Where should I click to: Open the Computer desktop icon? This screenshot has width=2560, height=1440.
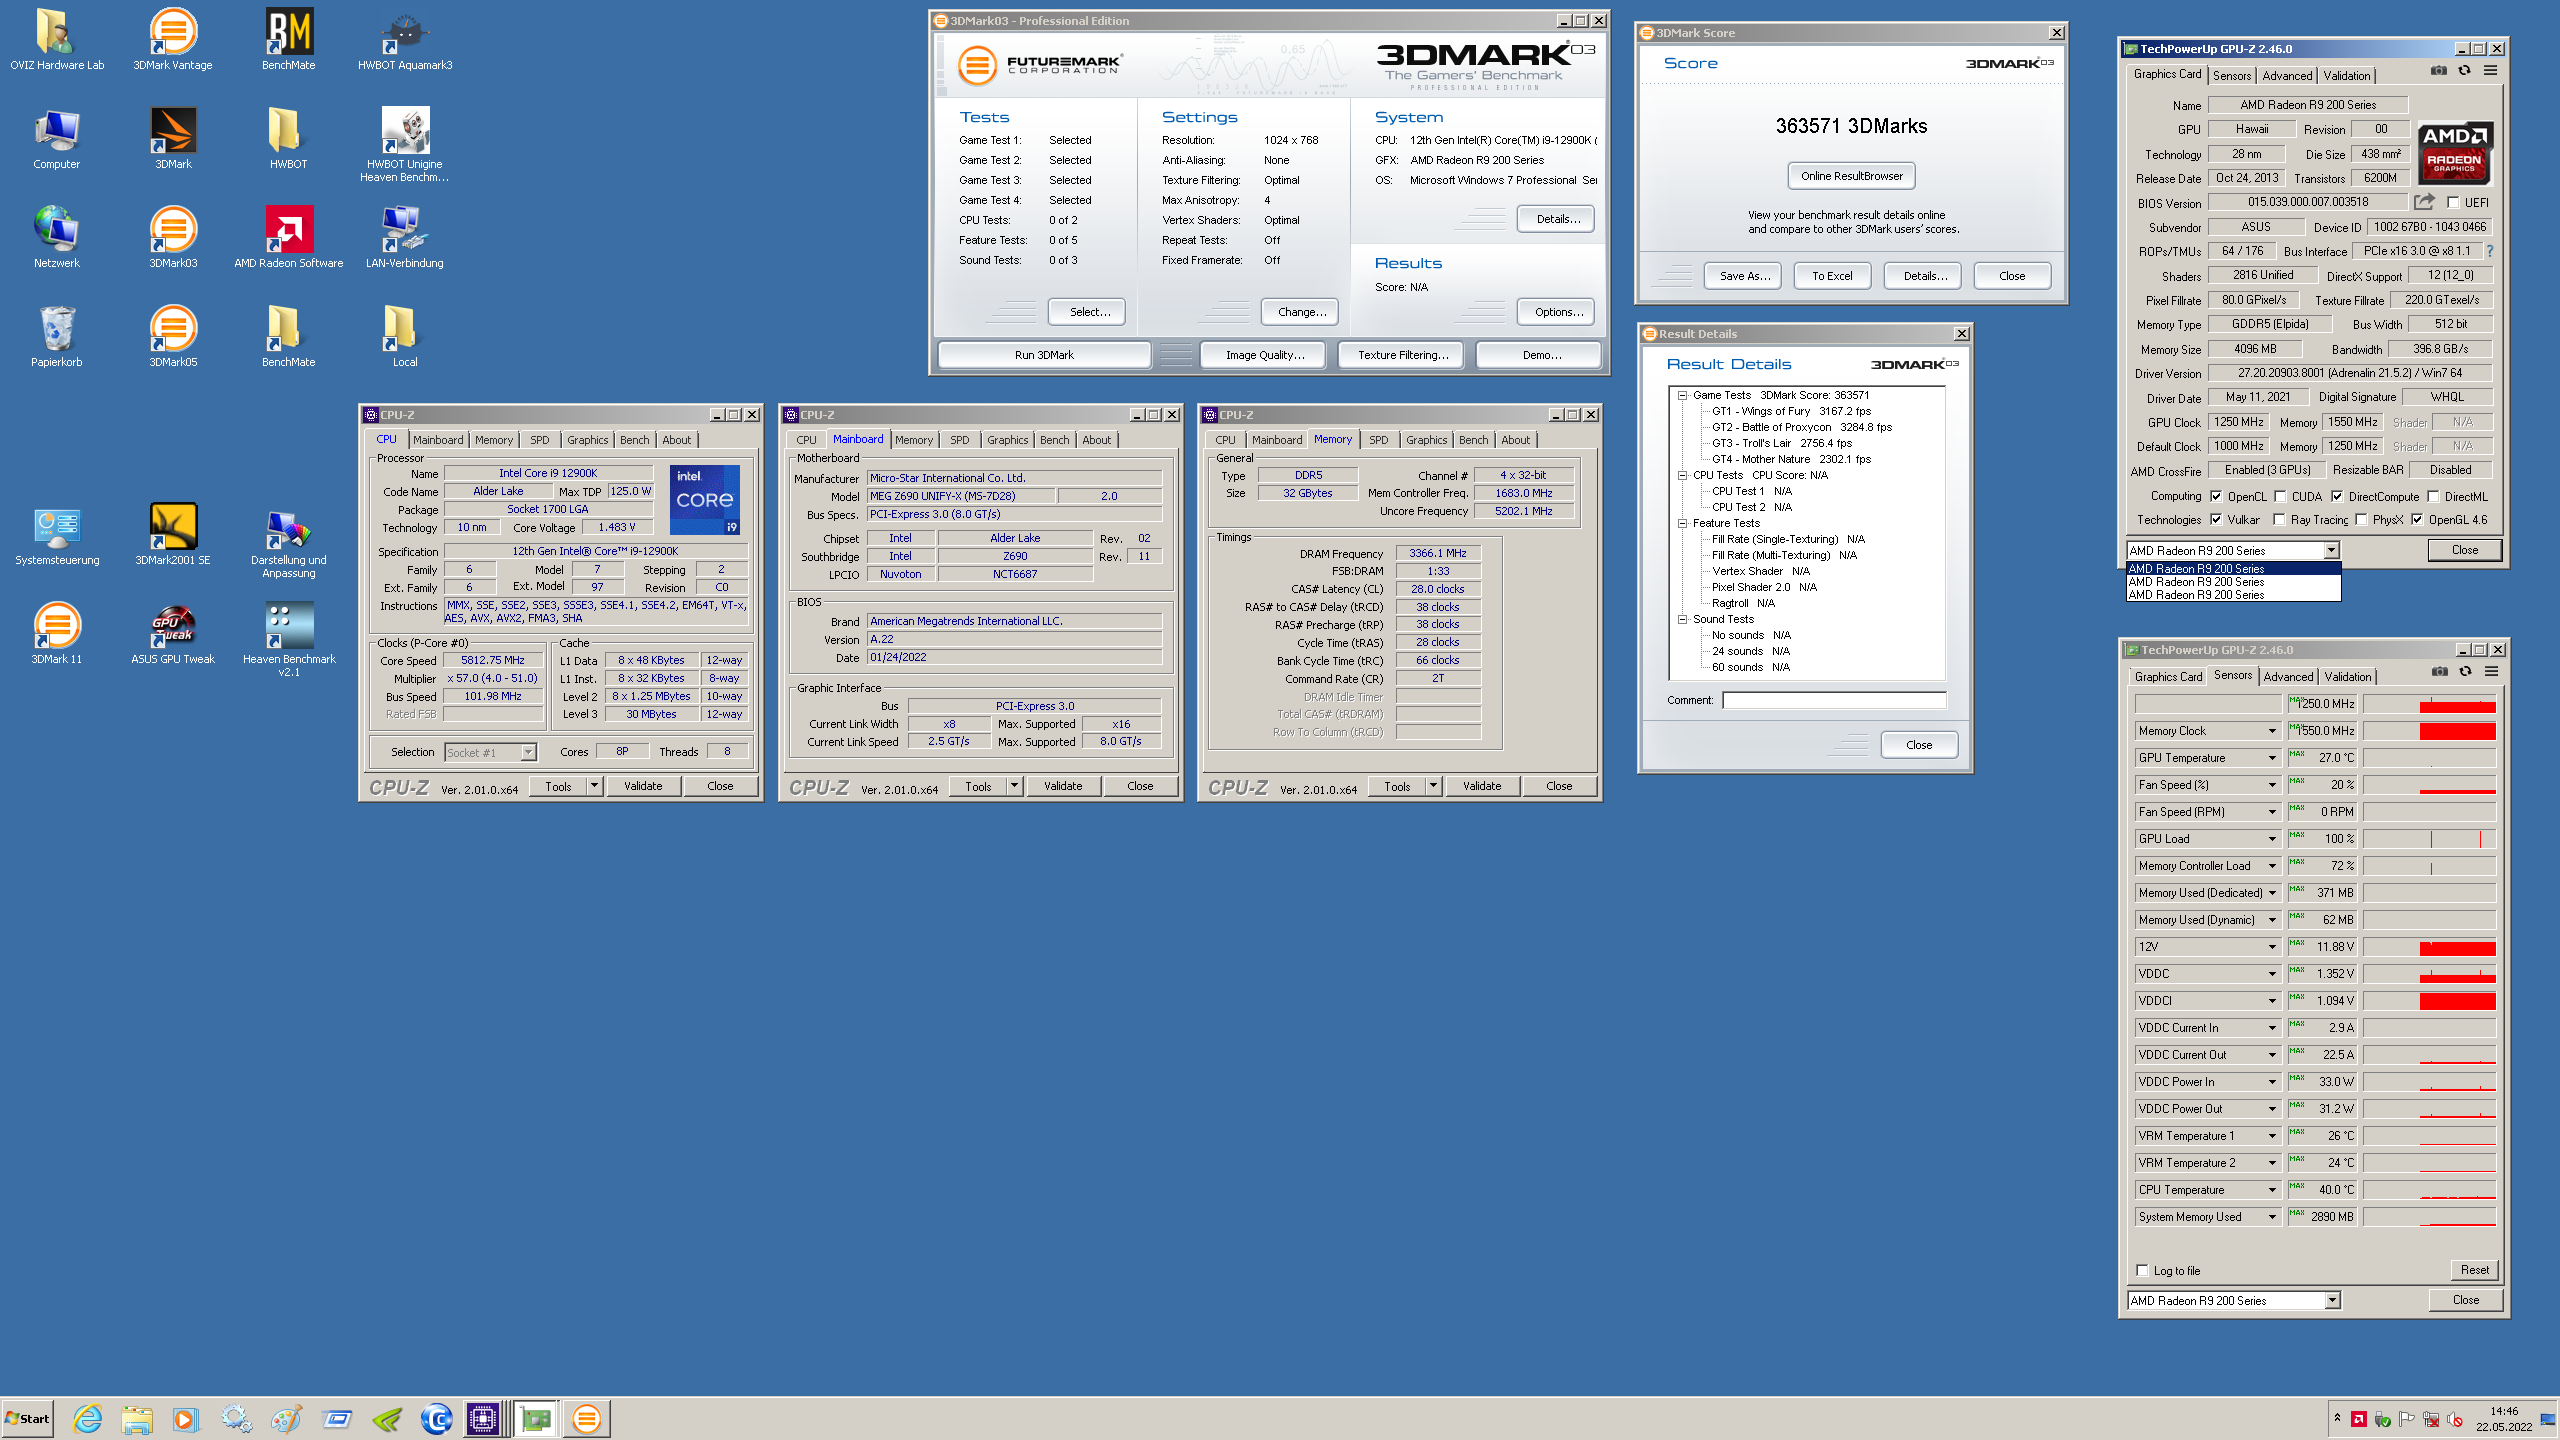pyautogui.click(x=57, y=139)
